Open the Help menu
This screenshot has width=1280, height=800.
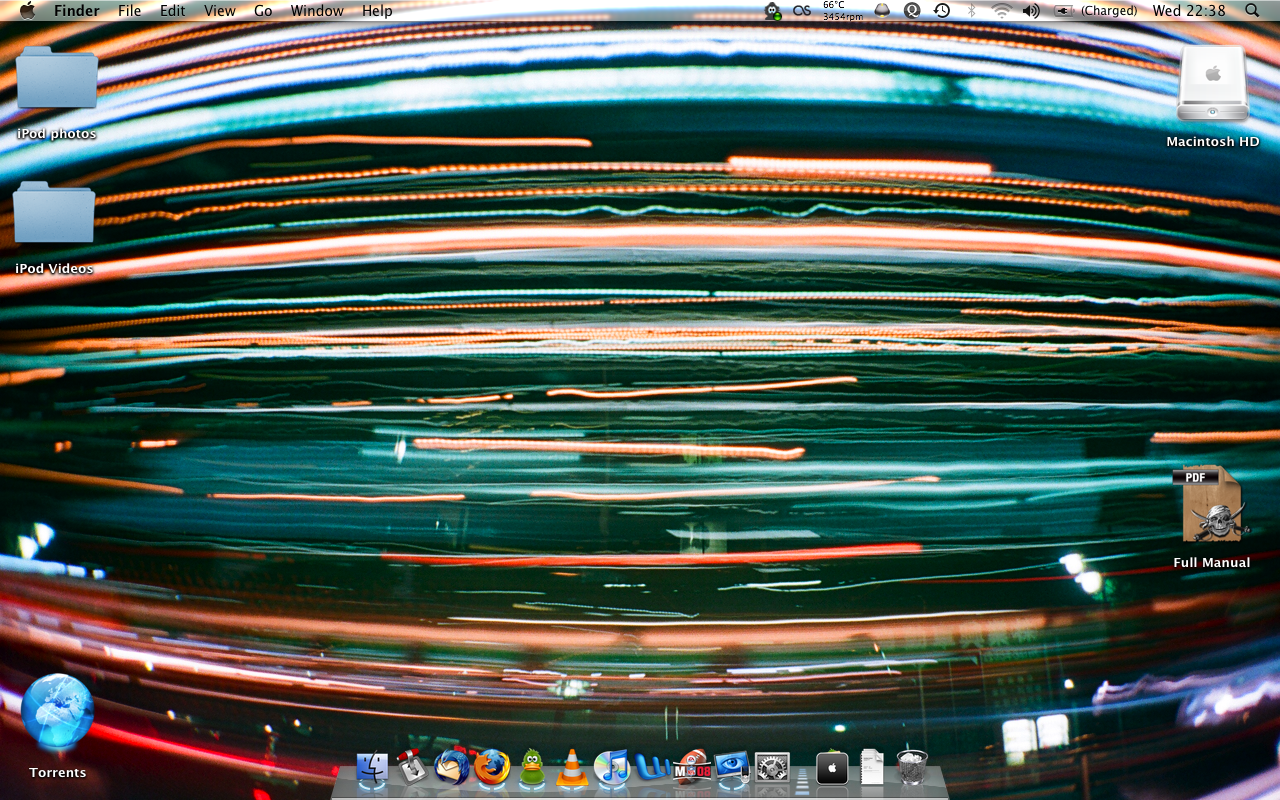[377, 11]
